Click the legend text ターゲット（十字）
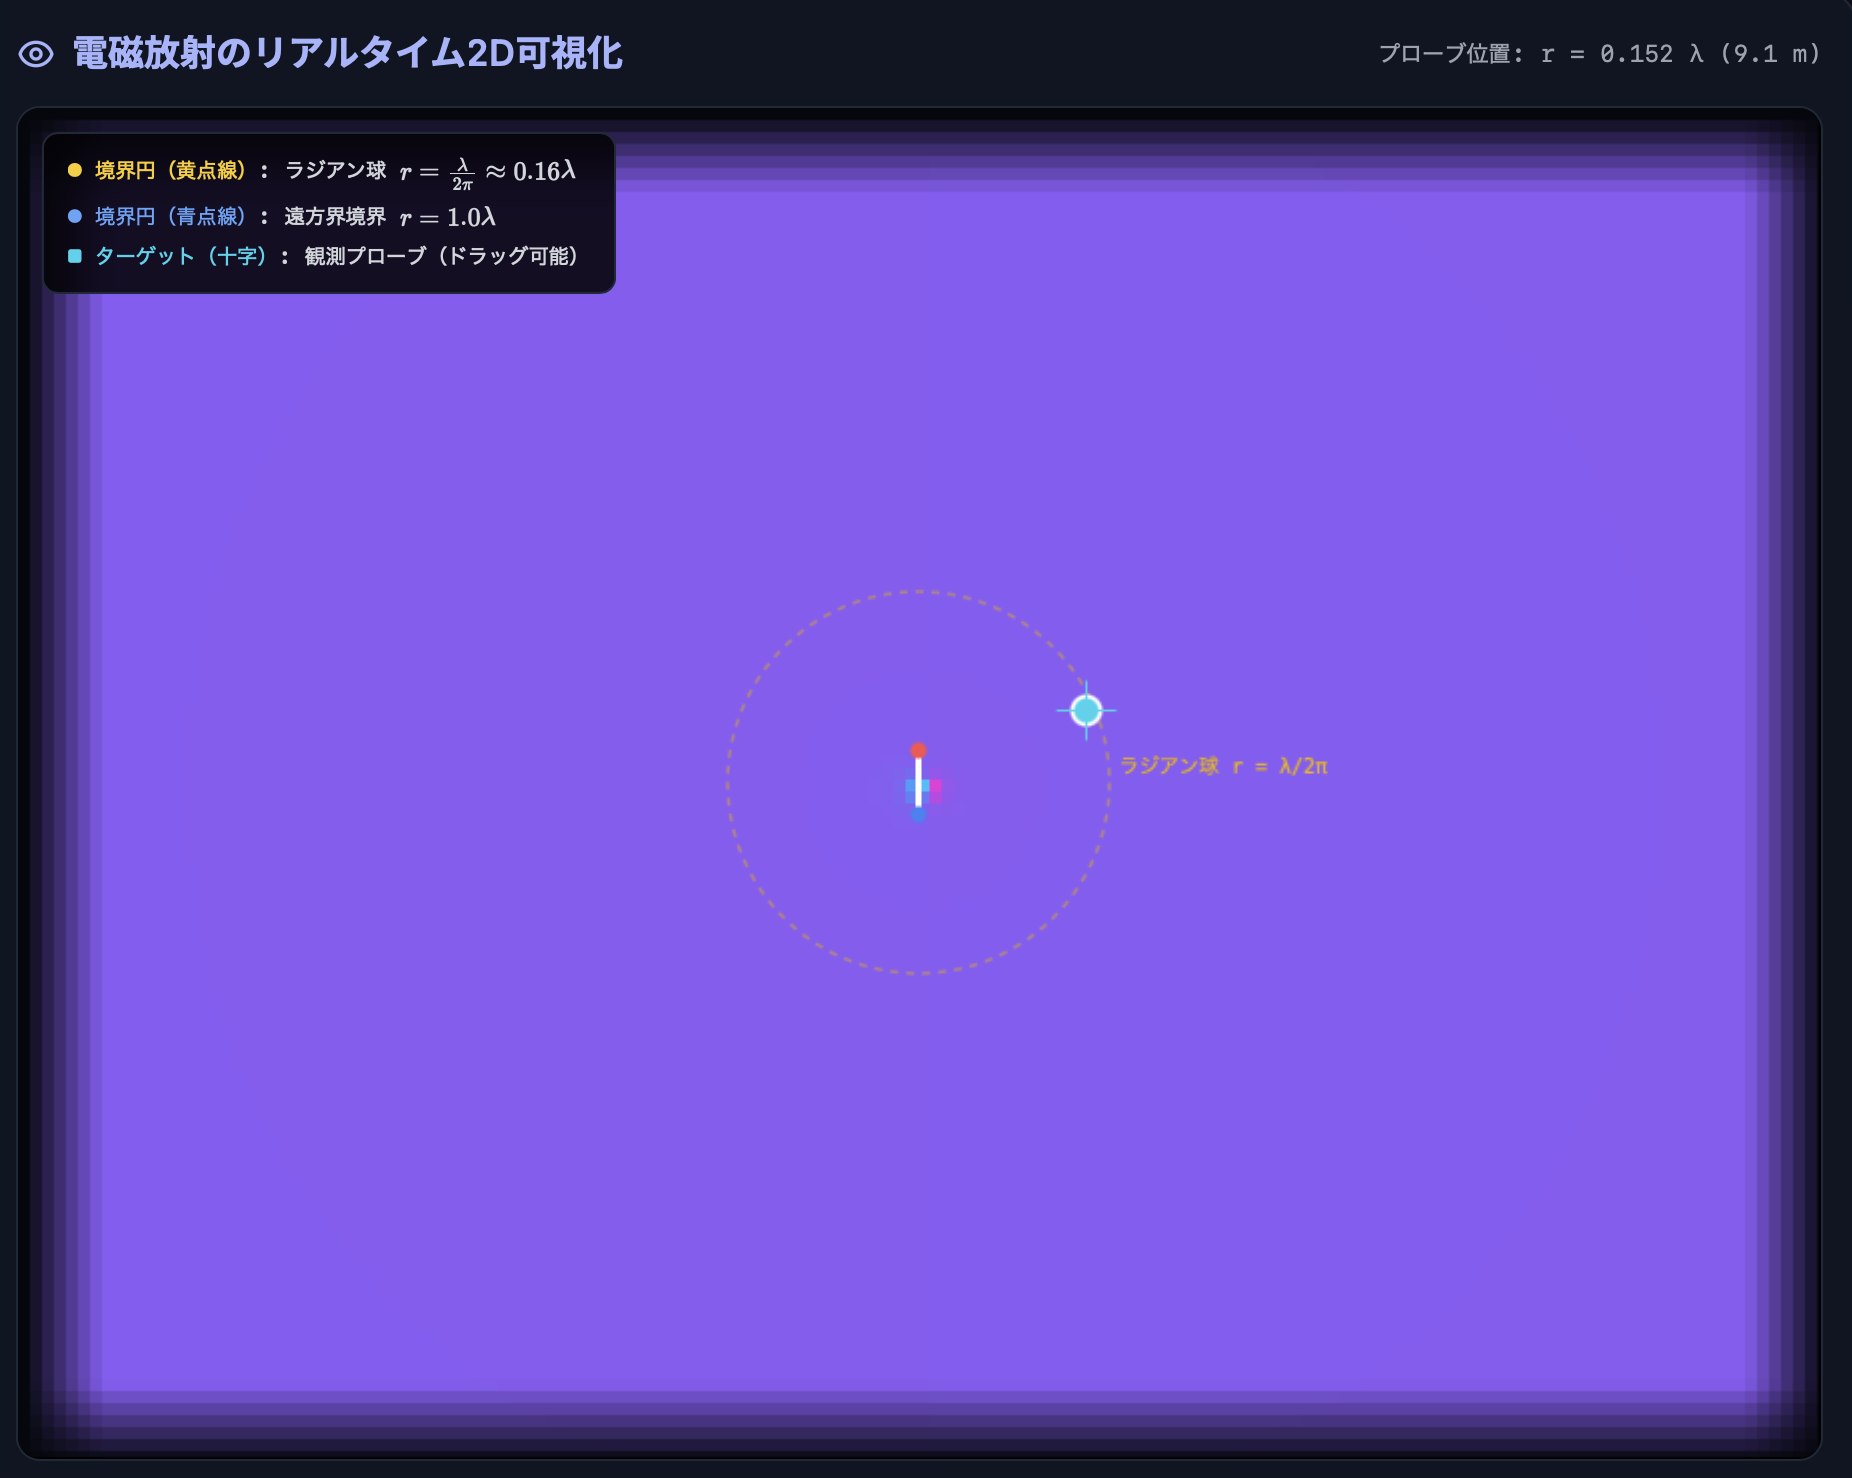 pos(181,256)
